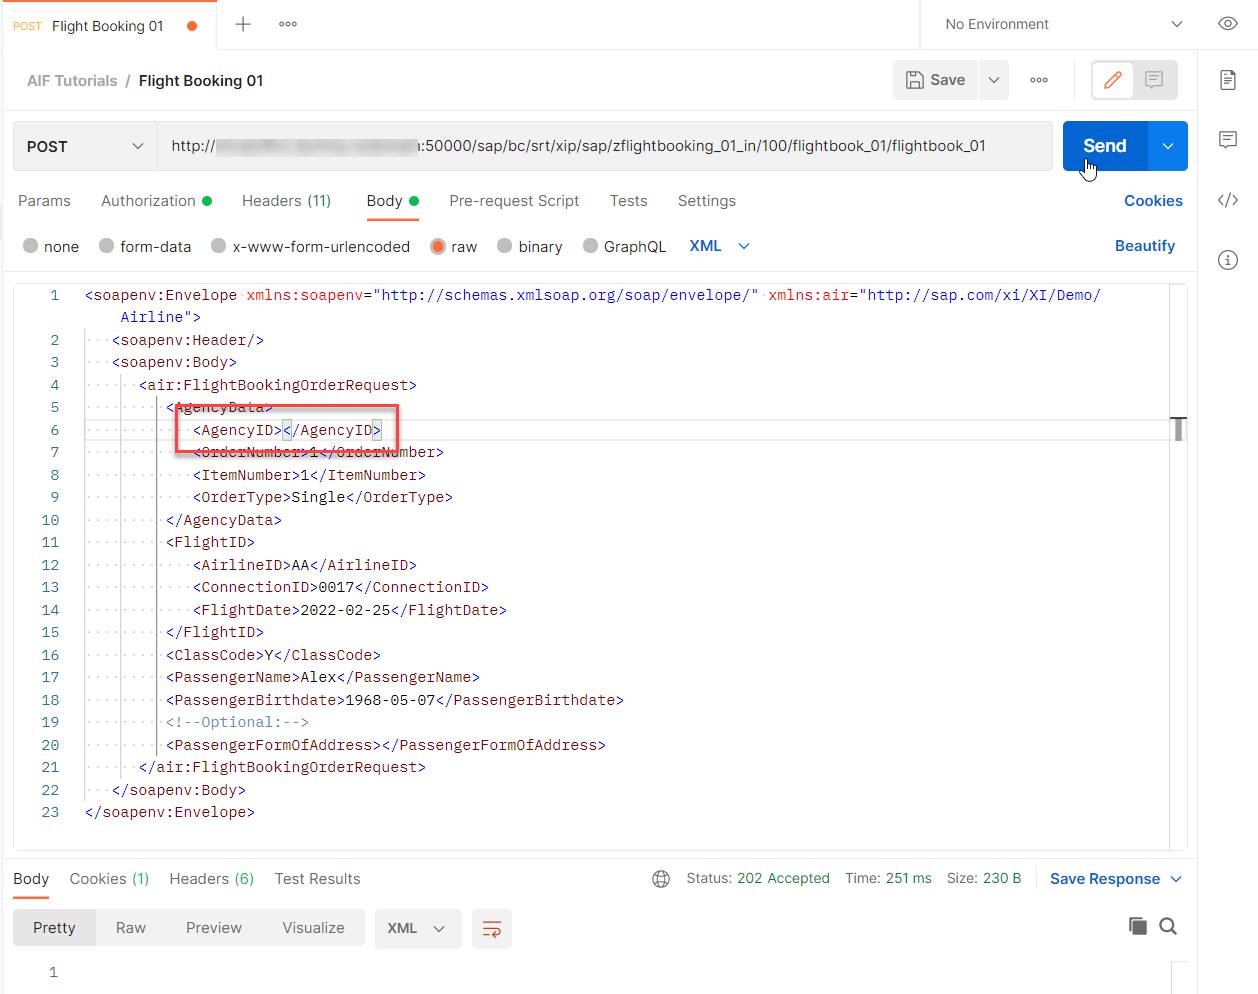Open the Headers (11) request tab
The image size is (1258, 994).
point(286,201)
